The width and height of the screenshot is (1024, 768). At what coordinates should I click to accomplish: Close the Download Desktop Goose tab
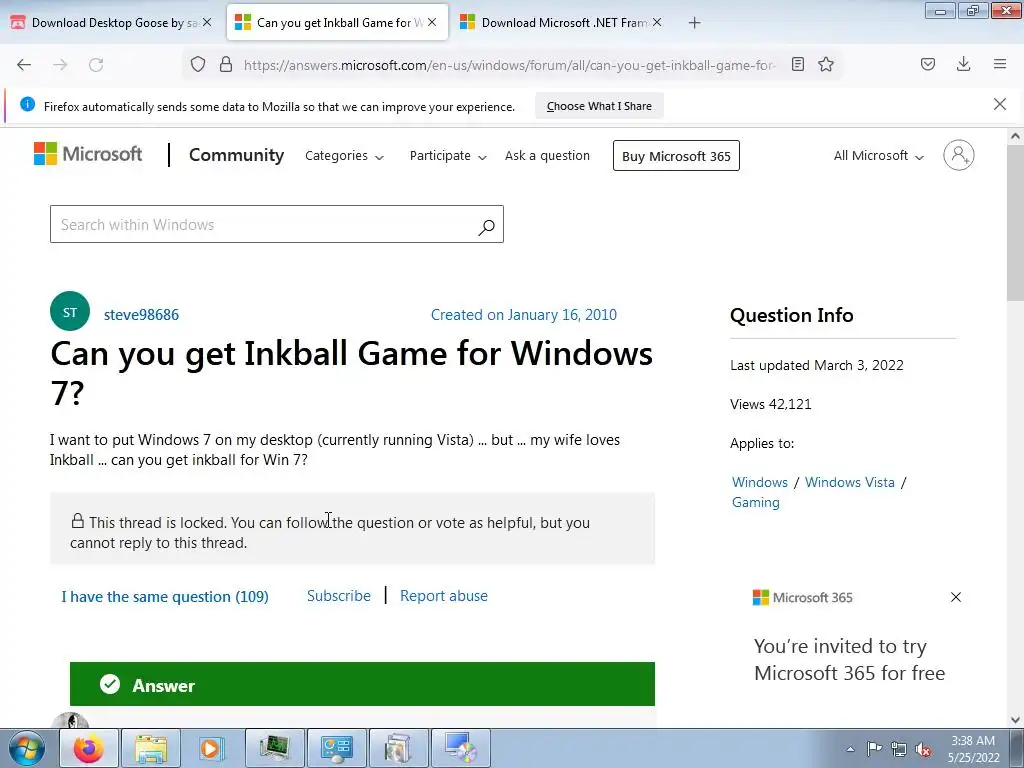[x=207, y=22]
